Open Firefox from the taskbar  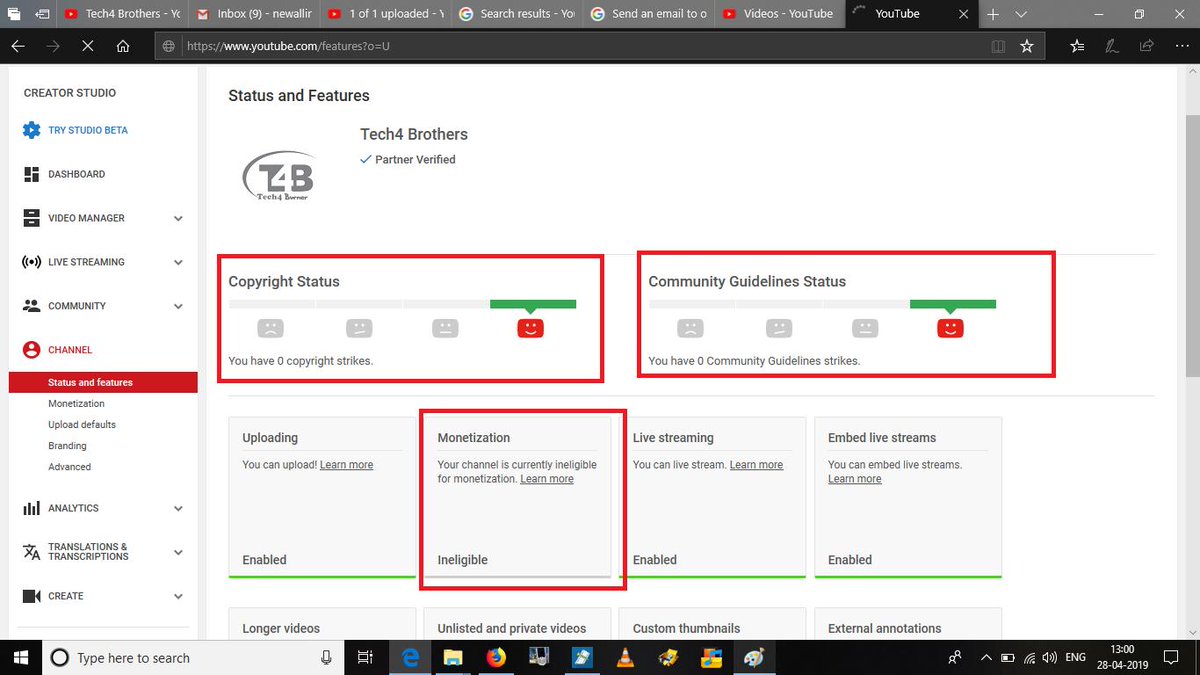coord(496,657)
